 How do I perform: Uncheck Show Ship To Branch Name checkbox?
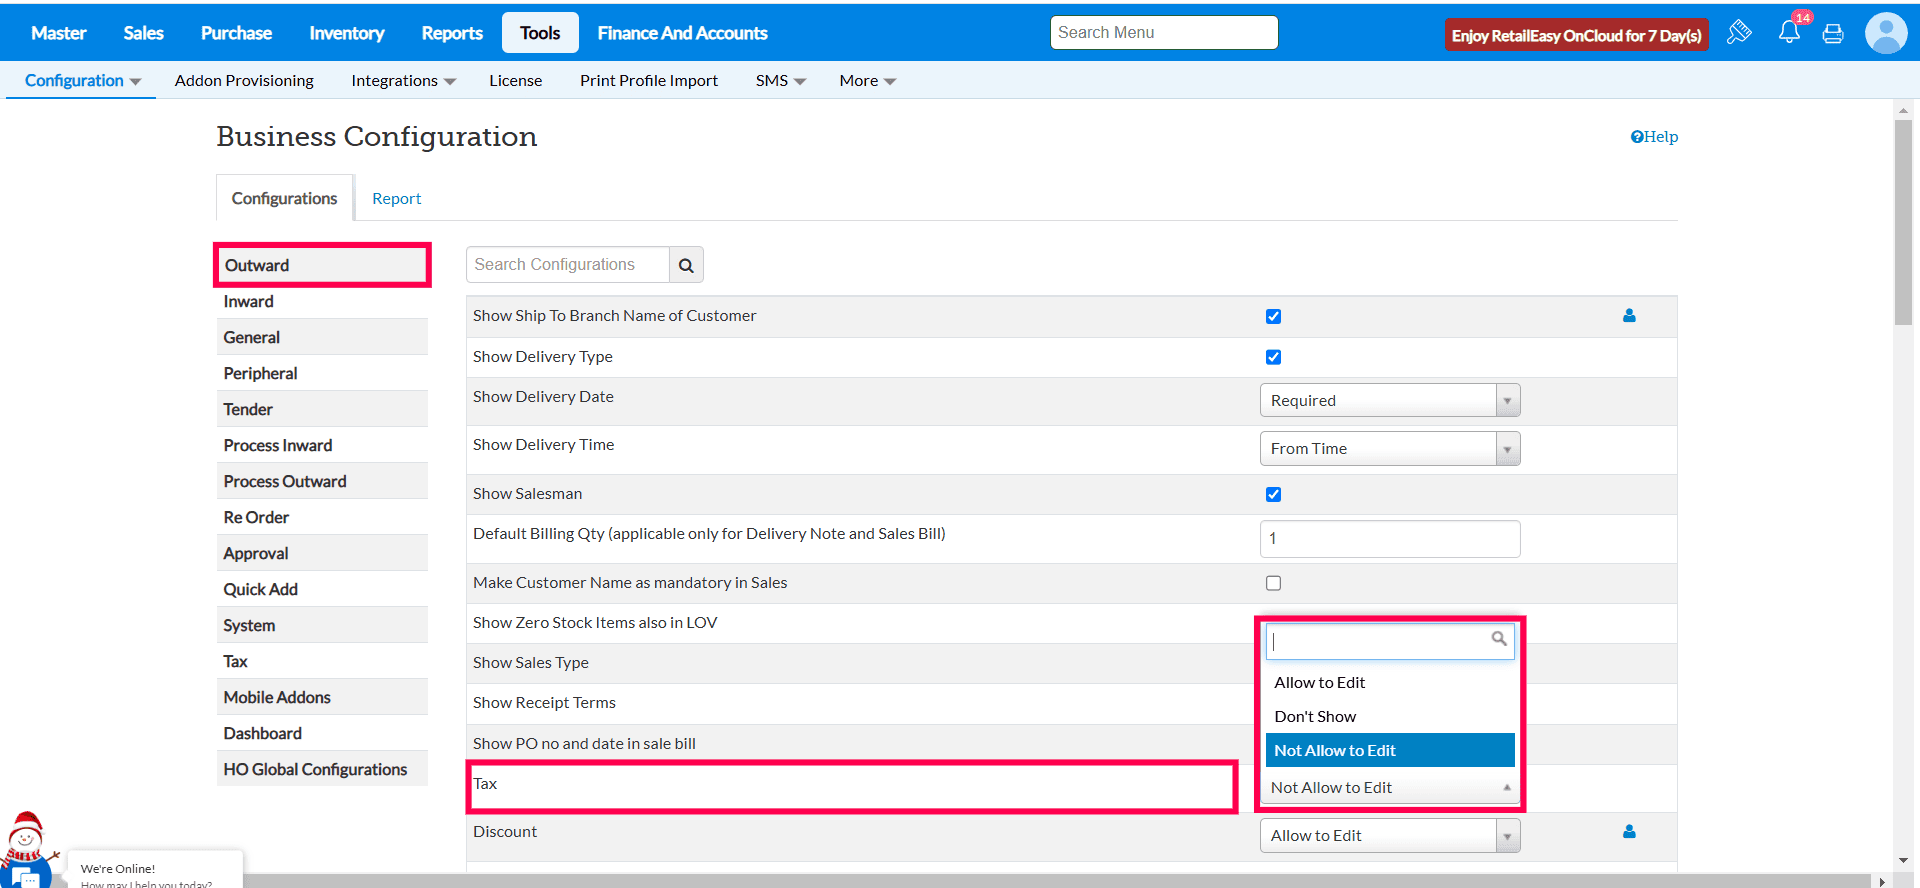pos(1273,317)
